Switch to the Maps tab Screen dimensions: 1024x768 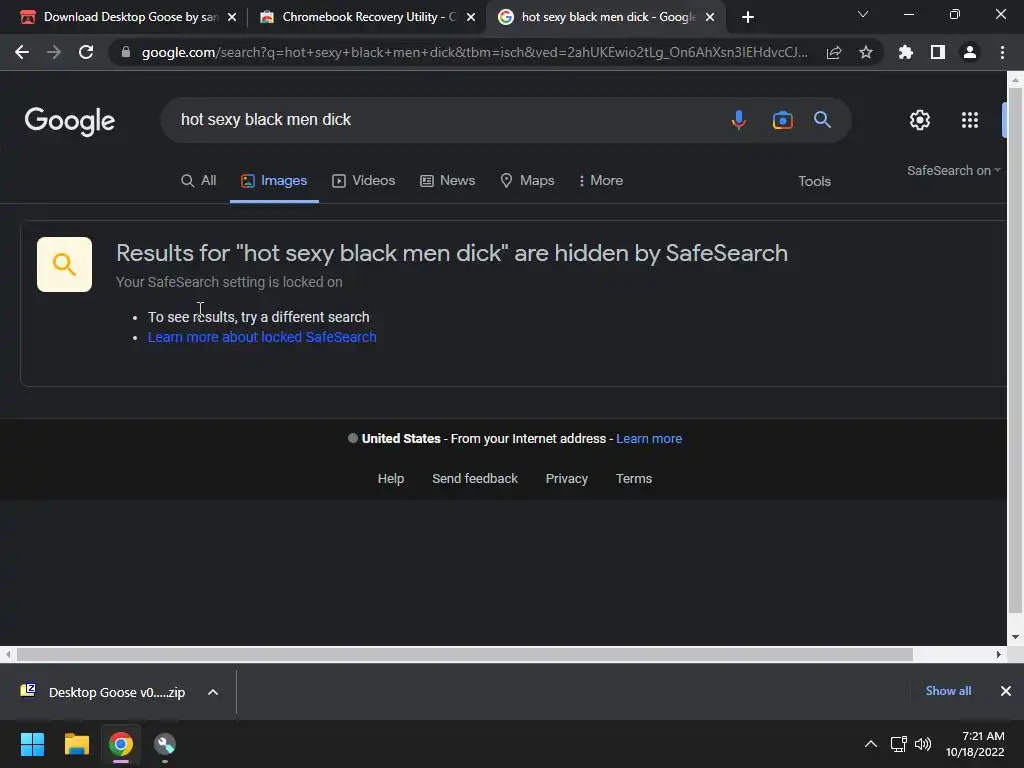tap(527, 181)
